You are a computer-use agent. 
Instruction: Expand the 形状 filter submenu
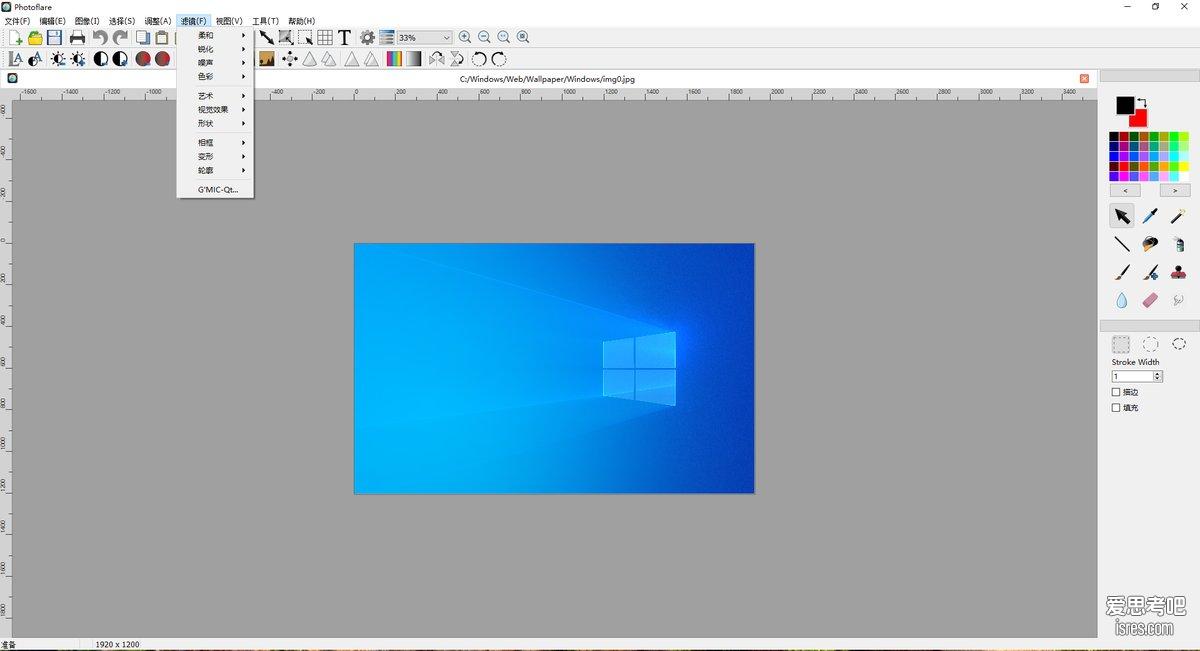tap(215, 123)
